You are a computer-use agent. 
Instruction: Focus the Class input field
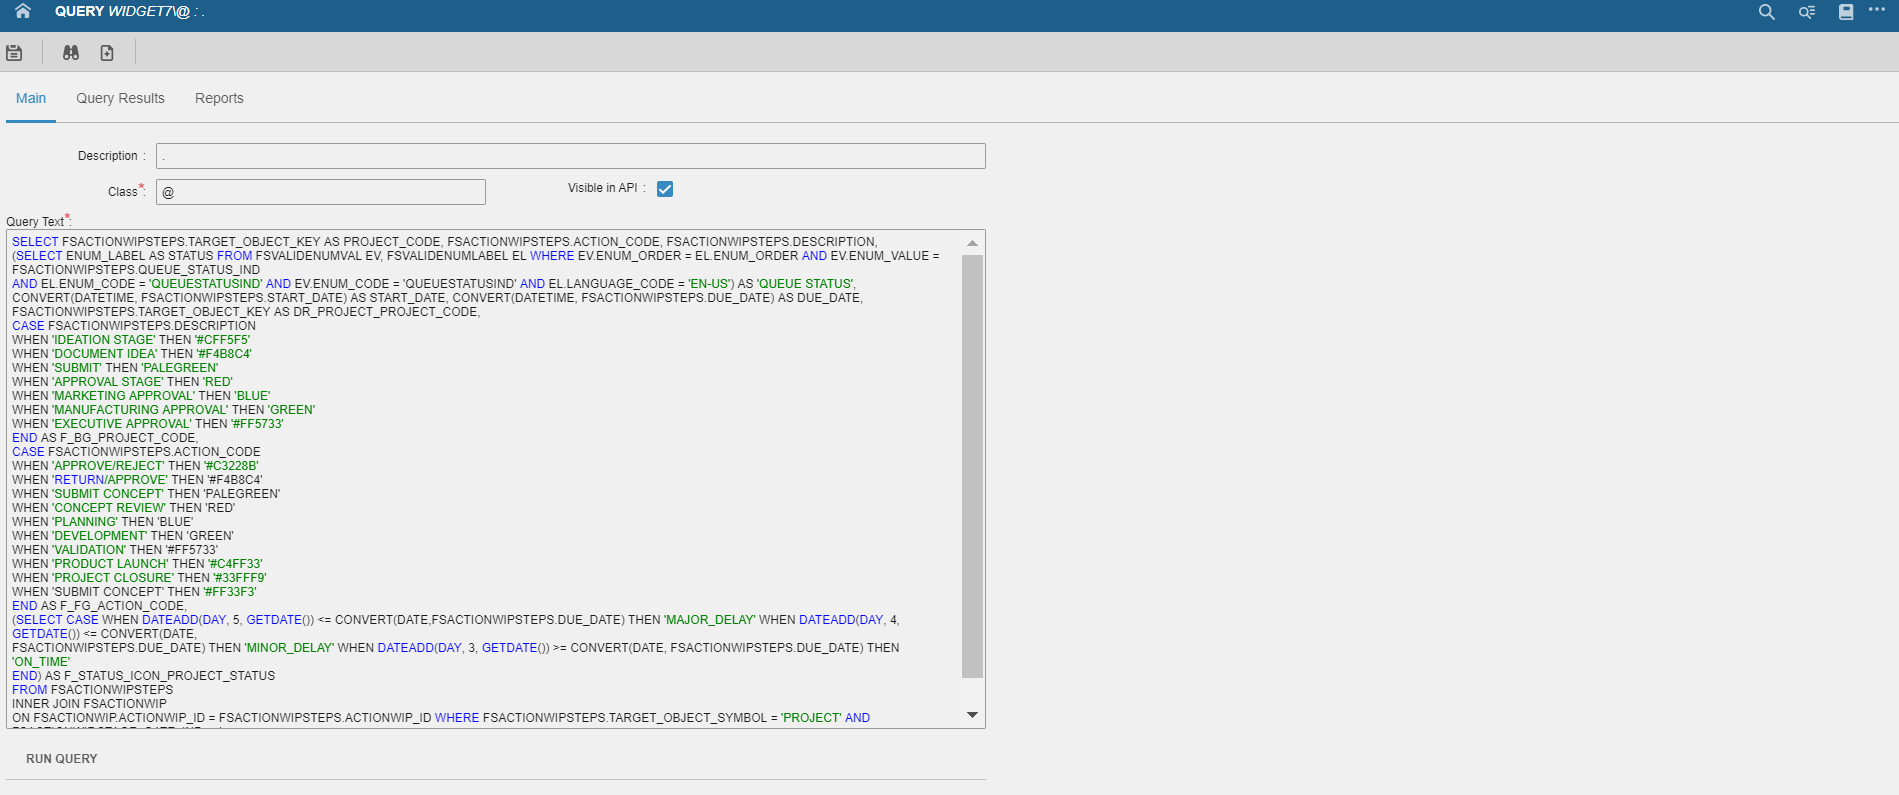320,192
